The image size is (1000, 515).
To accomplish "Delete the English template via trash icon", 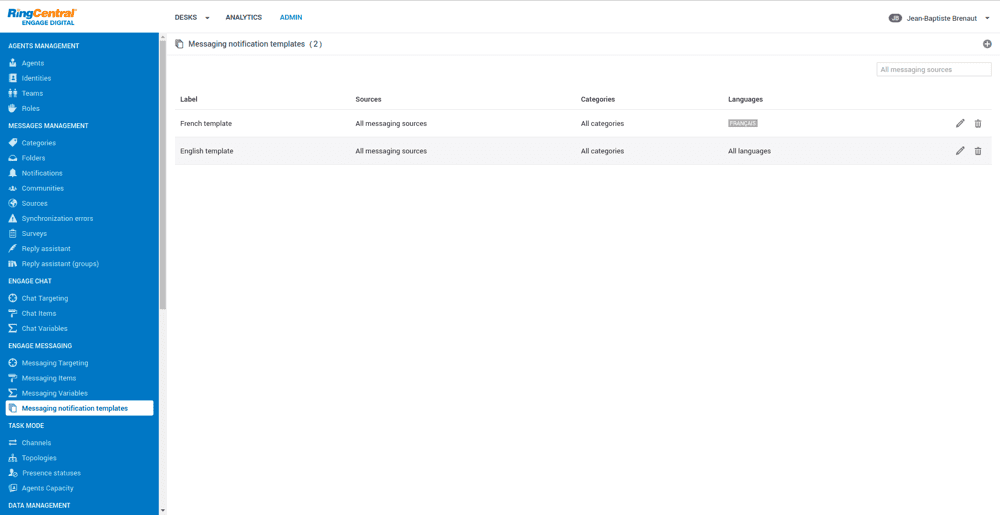I will click(x=978, y=151).
